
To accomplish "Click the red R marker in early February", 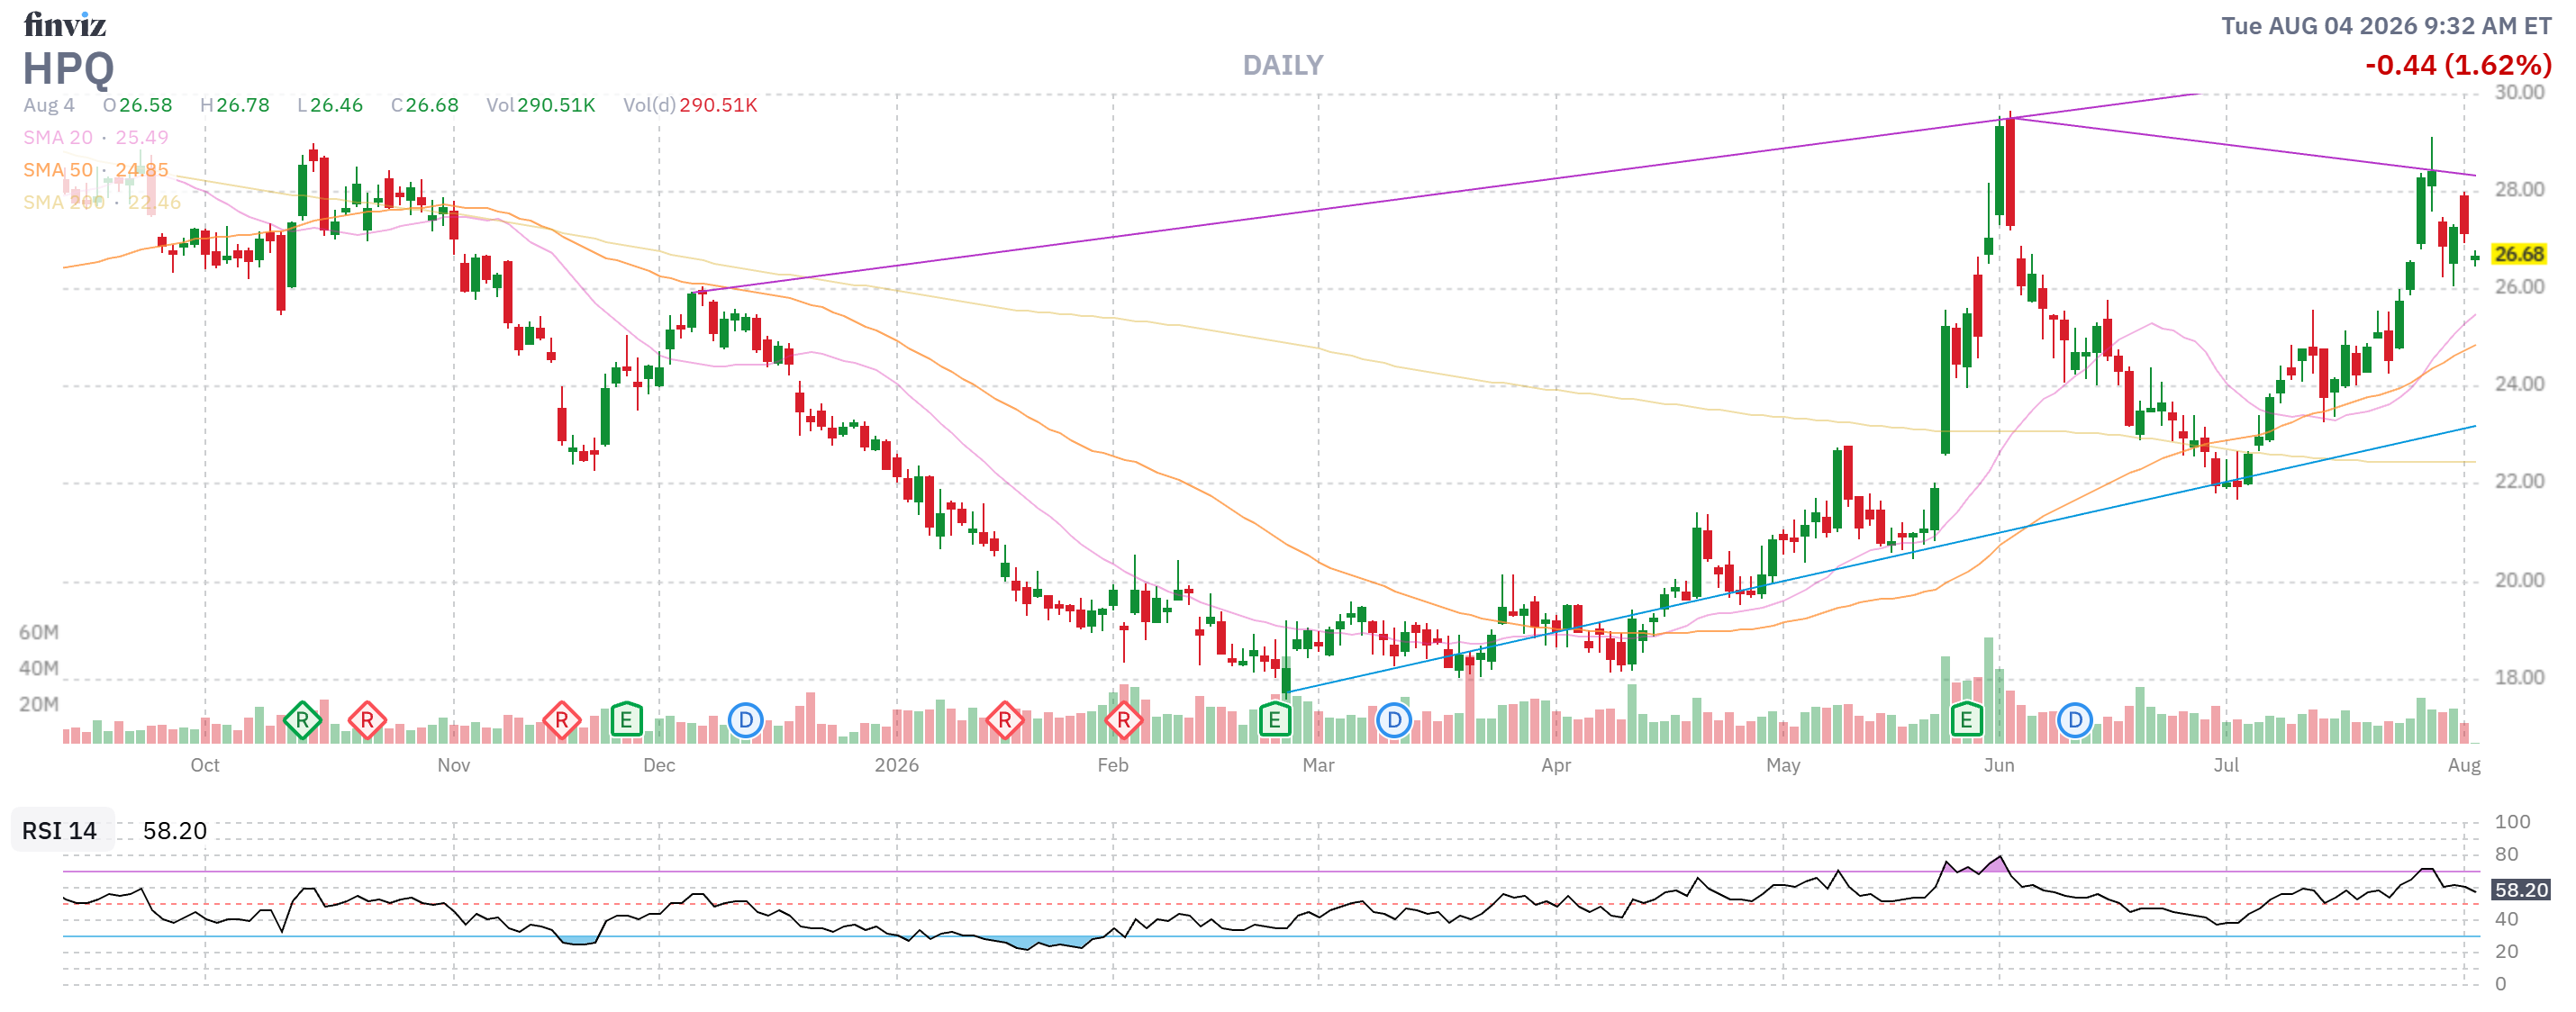I will click(1123, 720).
